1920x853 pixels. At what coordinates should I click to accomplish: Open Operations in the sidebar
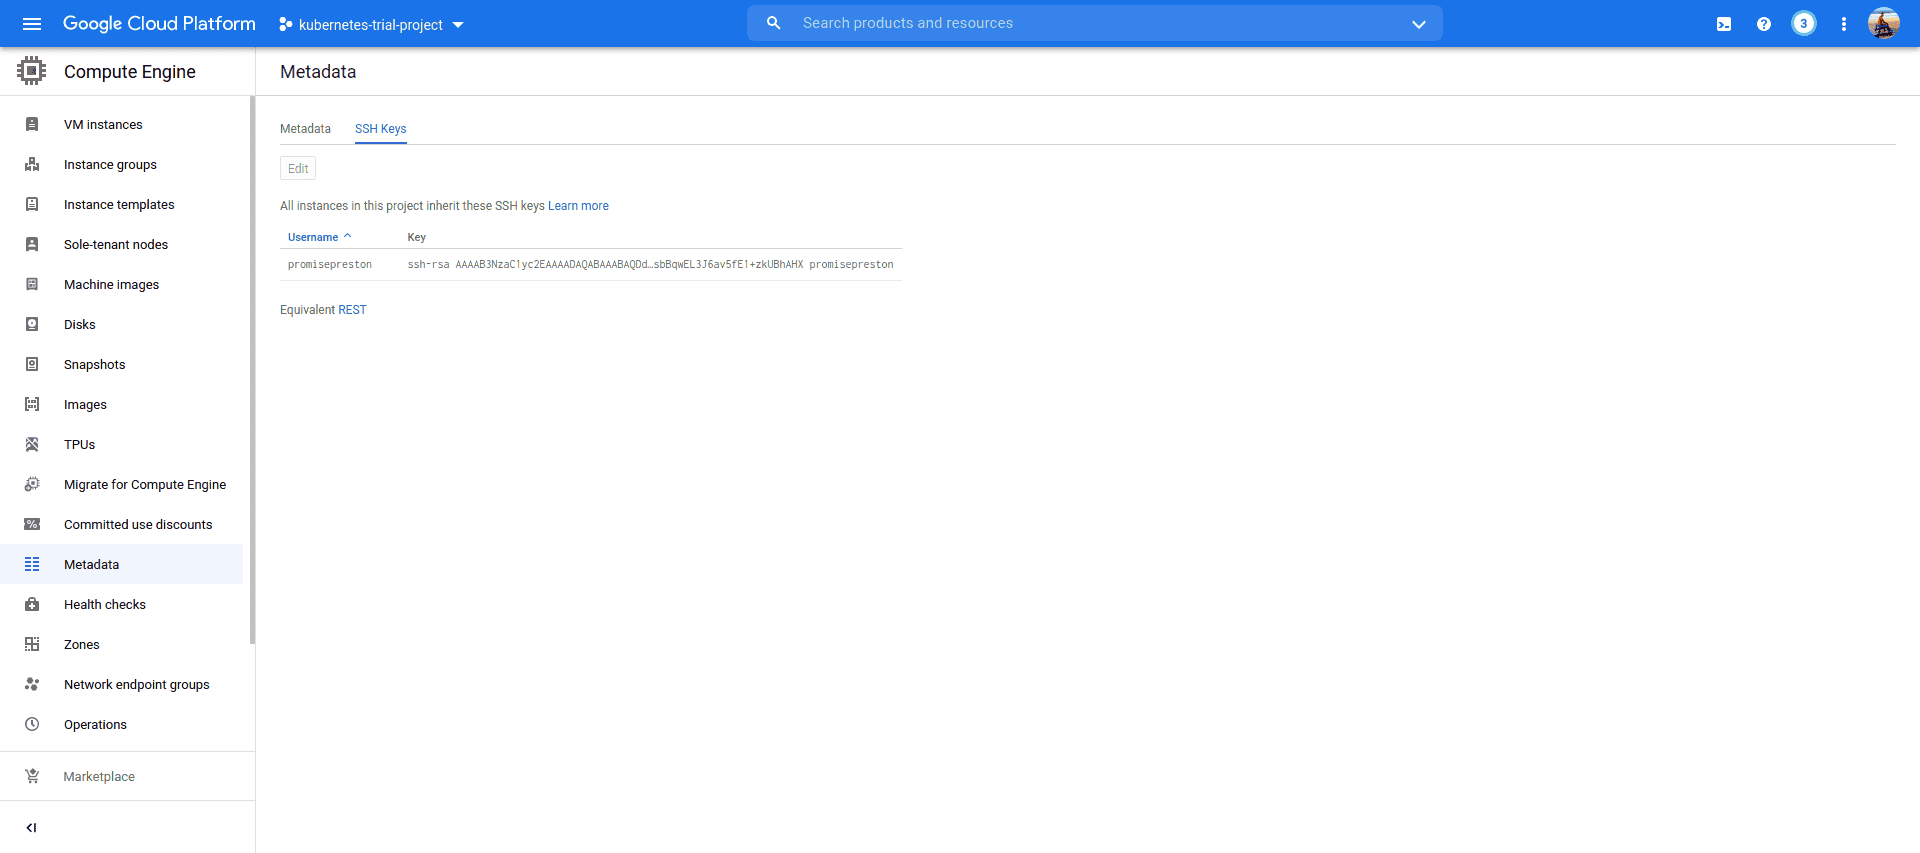(x=95, y=724)
